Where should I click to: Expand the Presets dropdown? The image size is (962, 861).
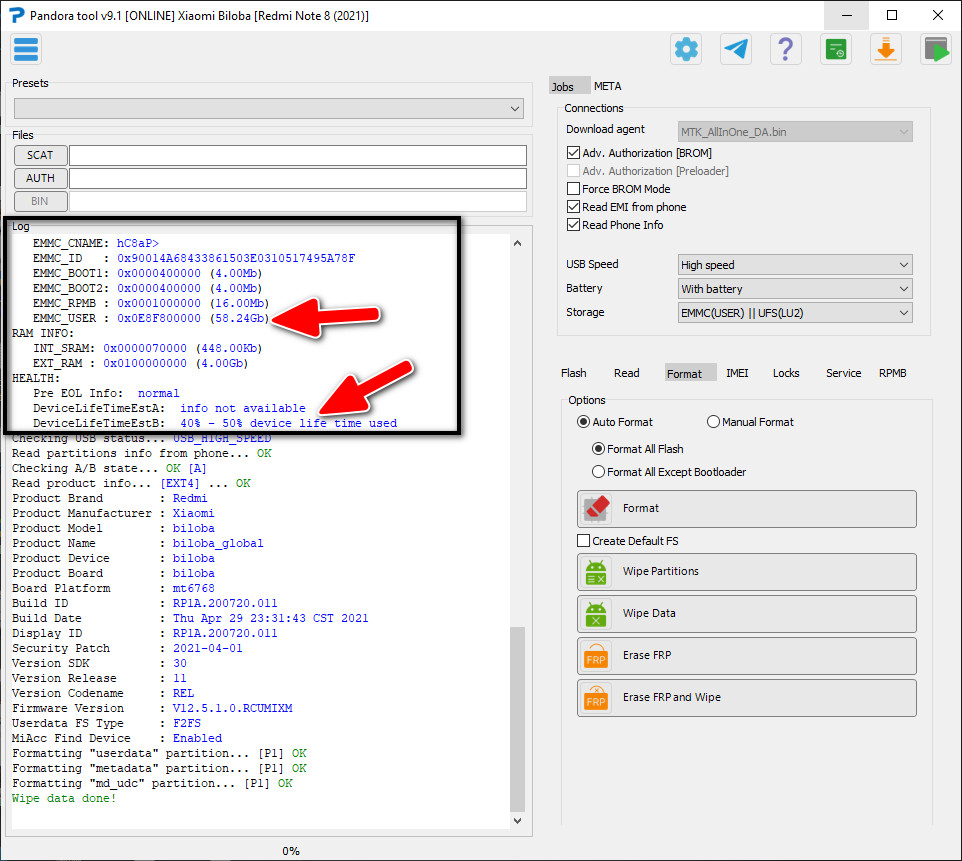(269, 109)
